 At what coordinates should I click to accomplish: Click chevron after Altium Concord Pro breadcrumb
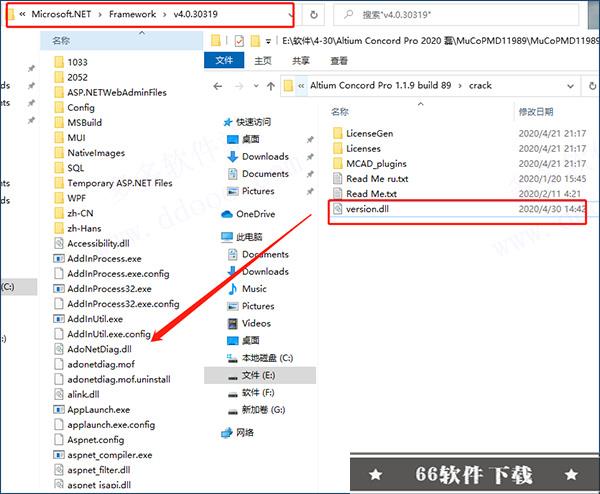(460, 85)
